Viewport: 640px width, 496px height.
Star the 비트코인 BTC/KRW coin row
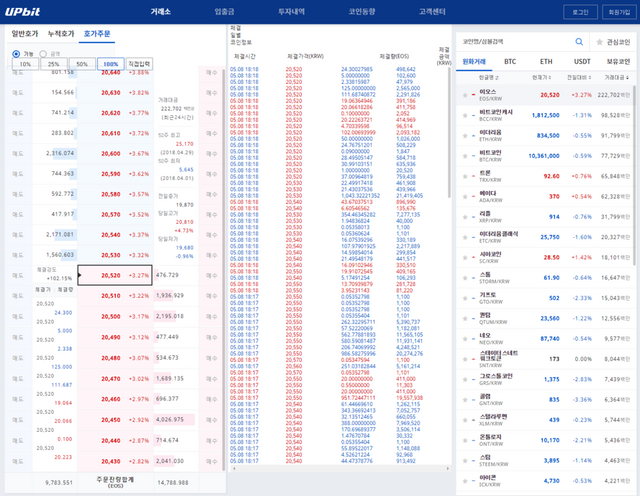[465, 156]
